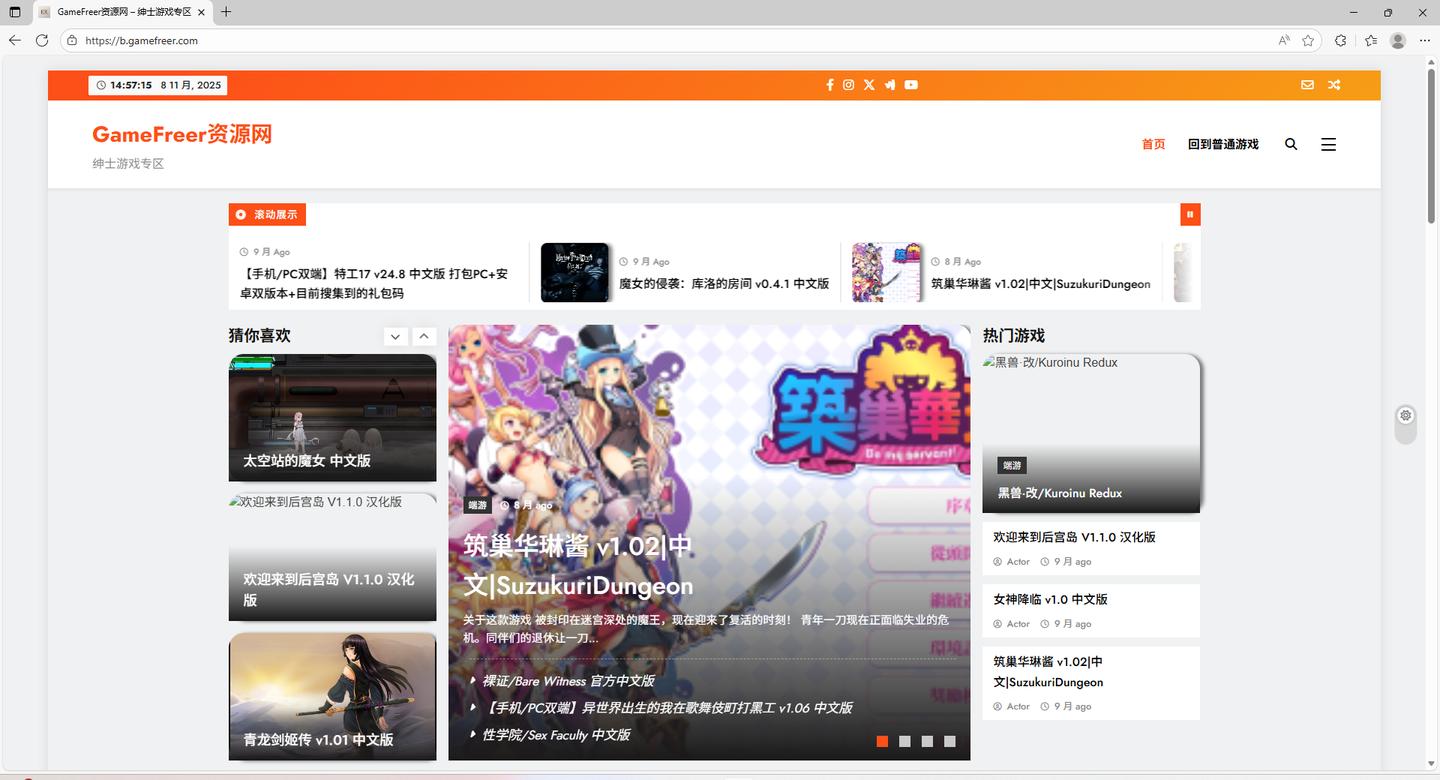Open the X (Twitter) social link
1440x780 pixels.
pos(869,85)
